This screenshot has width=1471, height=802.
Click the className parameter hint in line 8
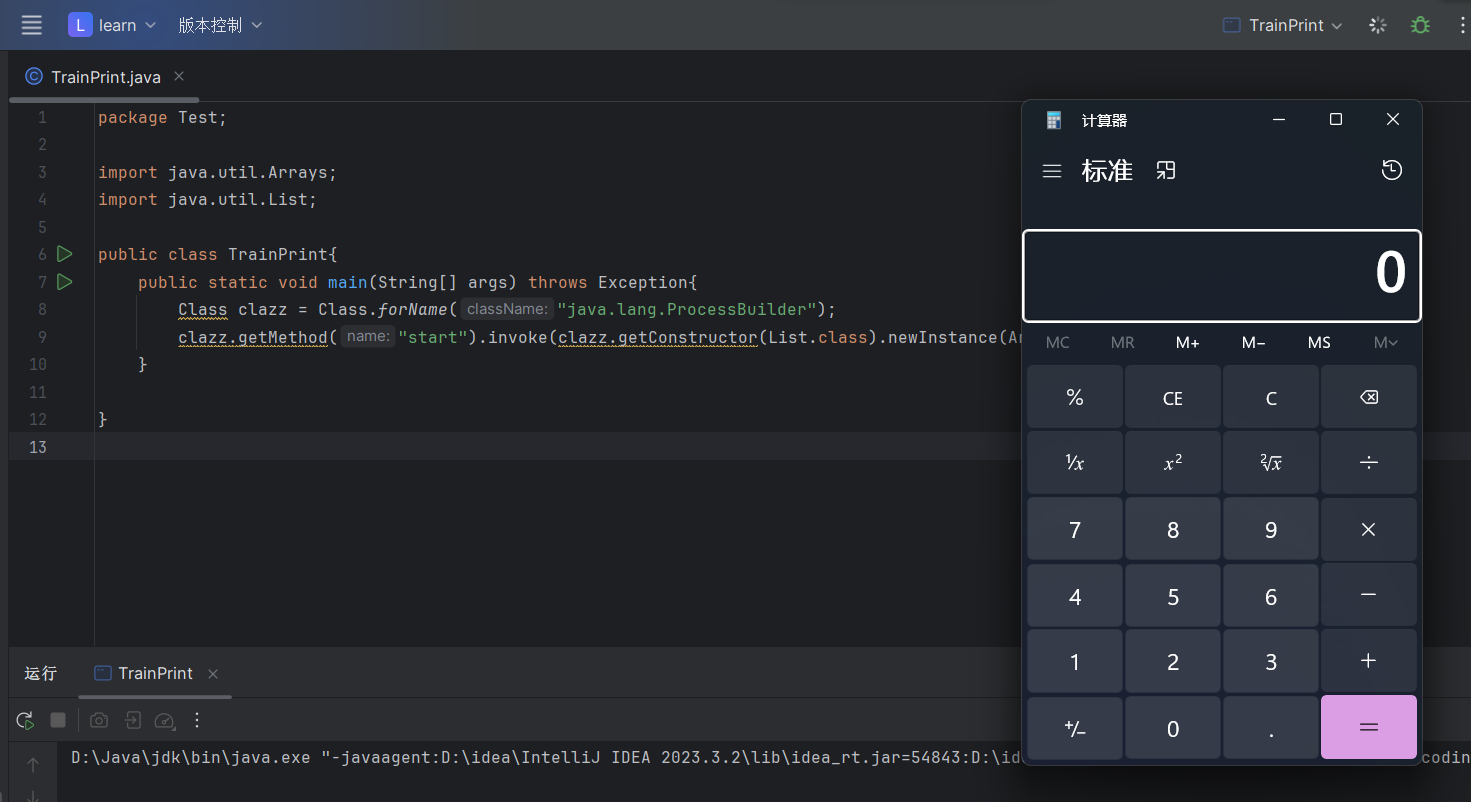[507, 309]
